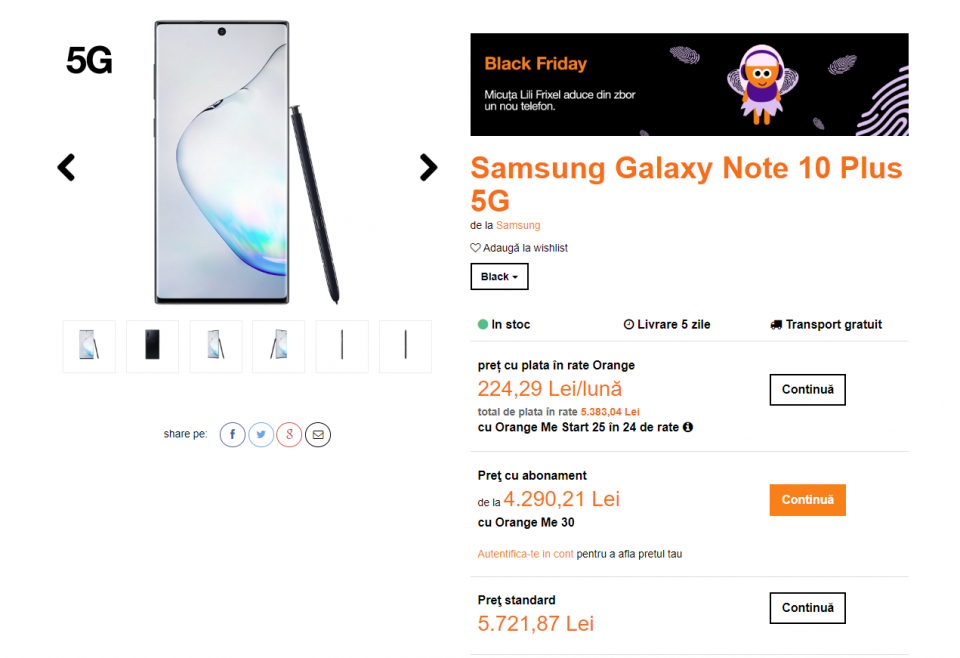Select the last S Pen thumbnail
The width and height of the screenshot is (960, 658).
click(x=405, y=346)
